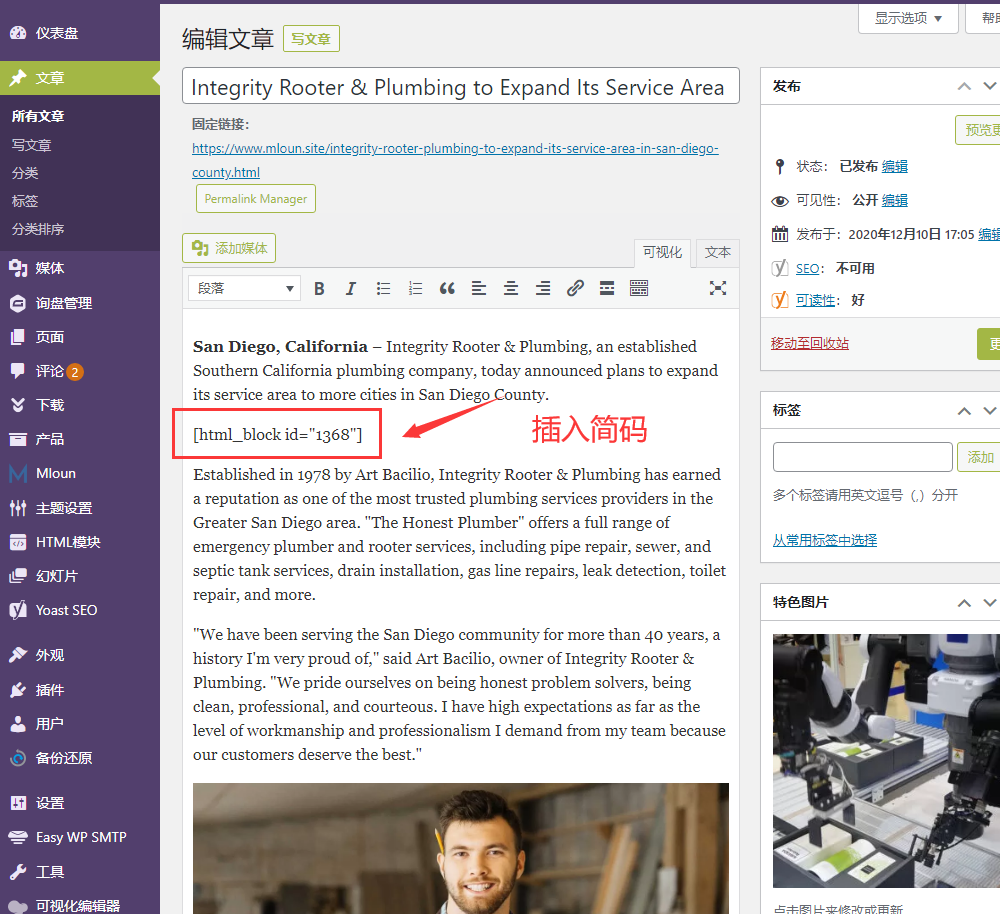1000x914 pixels.
Task: Click 添加 button to add tag
Action: pyautogui.click(x=980, y=457)
